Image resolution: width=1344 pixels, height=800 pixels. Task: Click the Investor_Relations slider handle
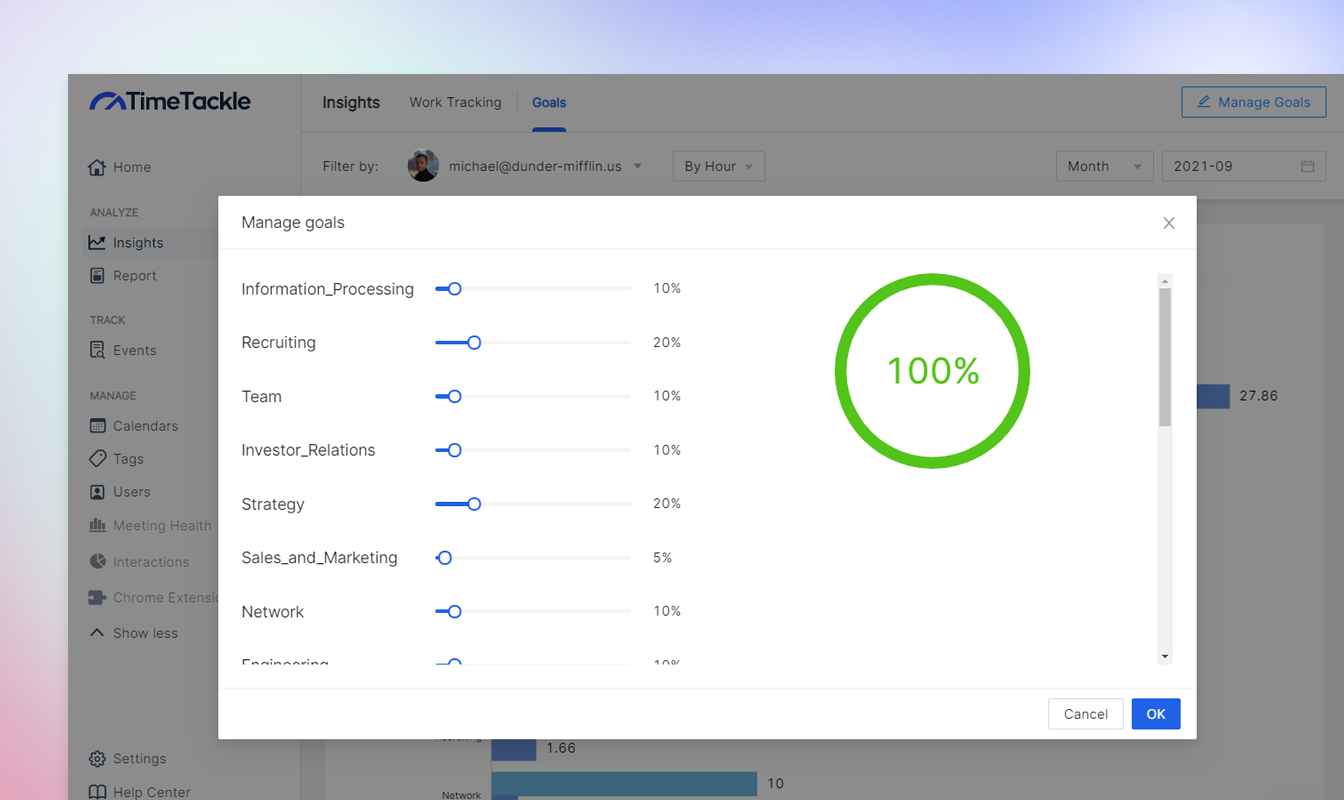click(x=454, y=450)
